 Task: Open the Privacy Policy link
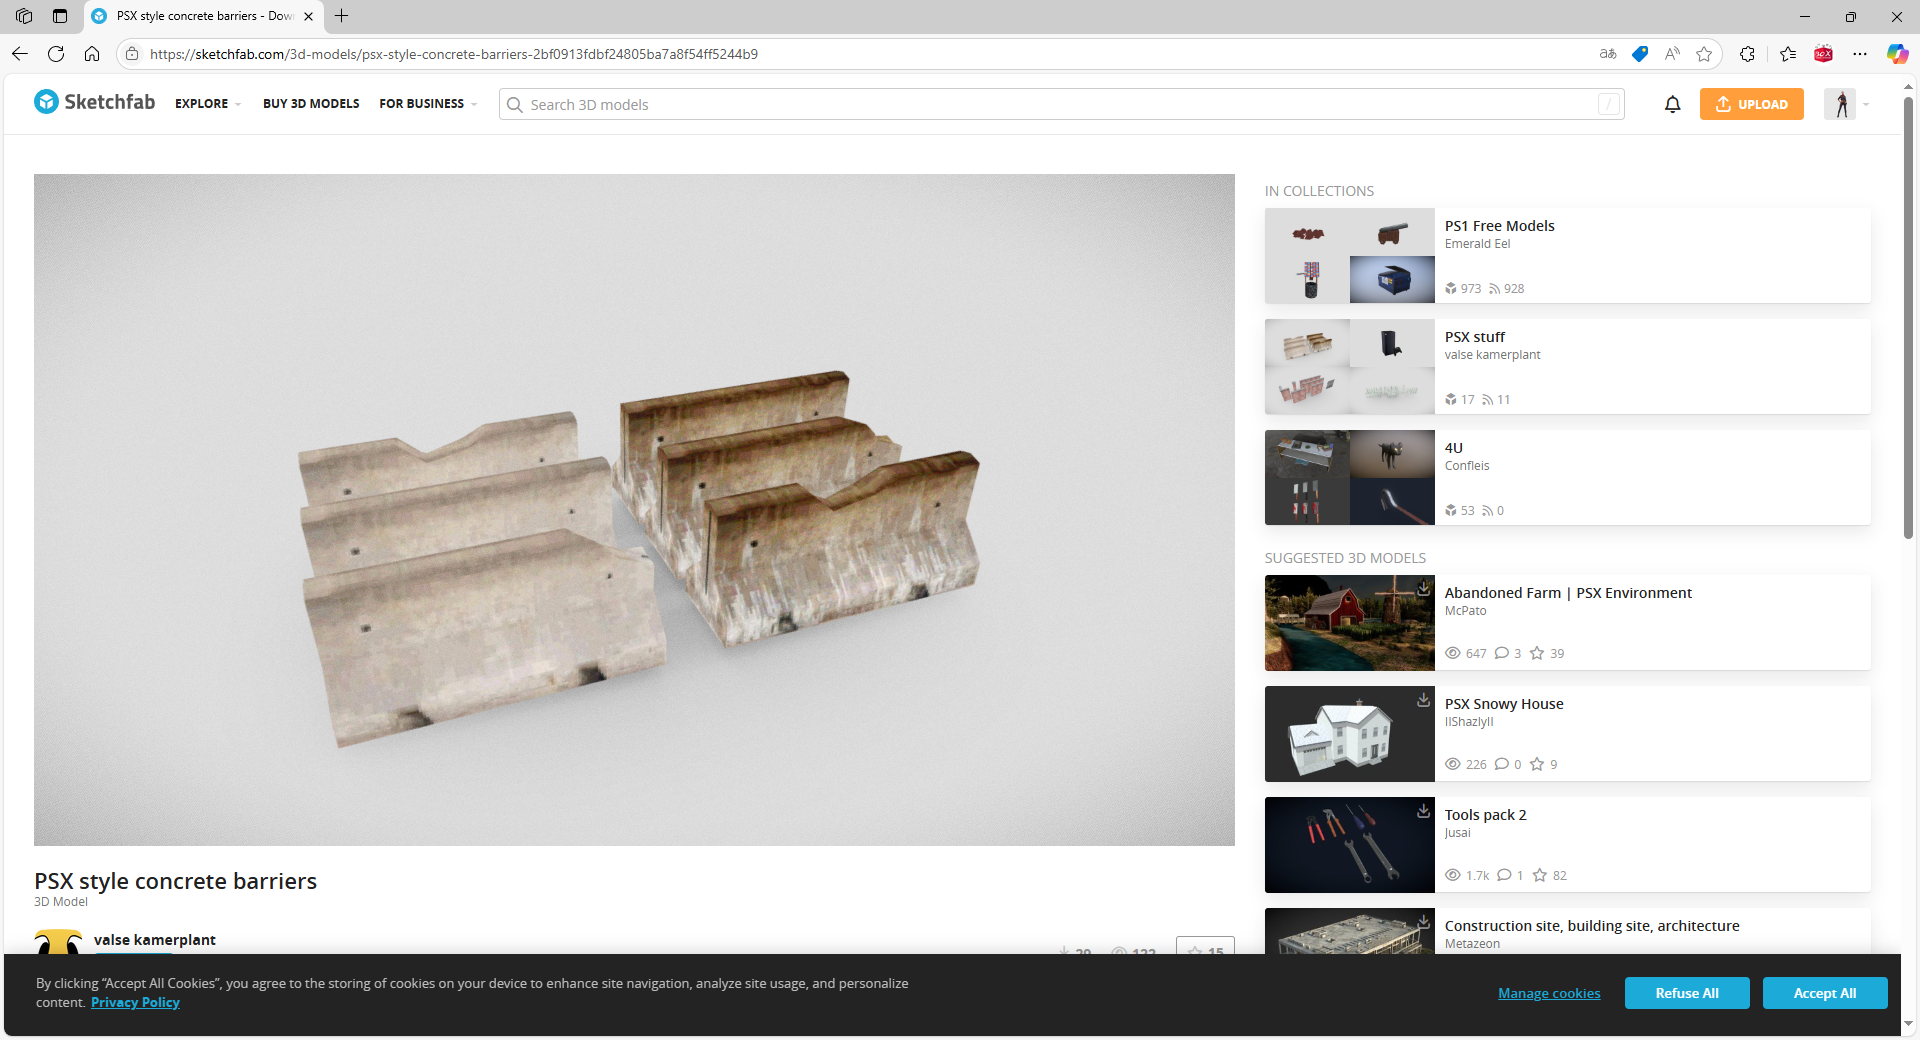coord(134,1002)
